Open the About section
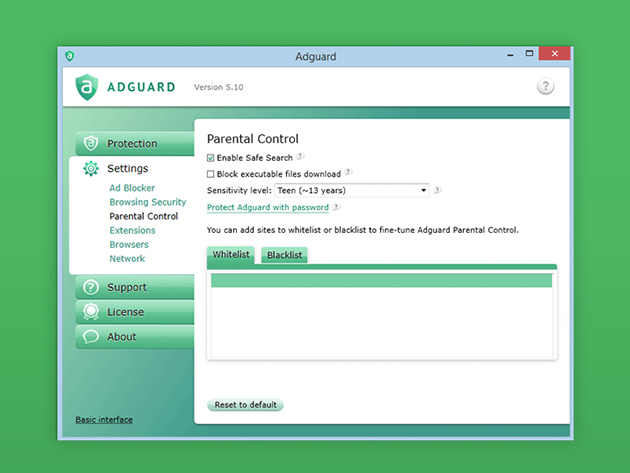630x473 pixels. click(135, 337)
